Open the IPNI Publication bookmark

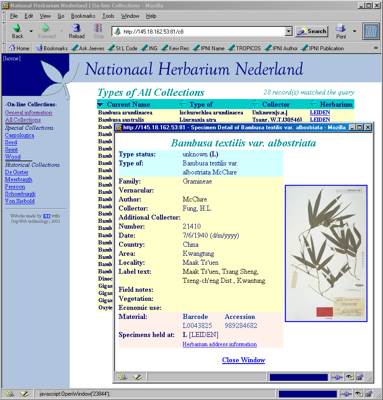point(322,48)
